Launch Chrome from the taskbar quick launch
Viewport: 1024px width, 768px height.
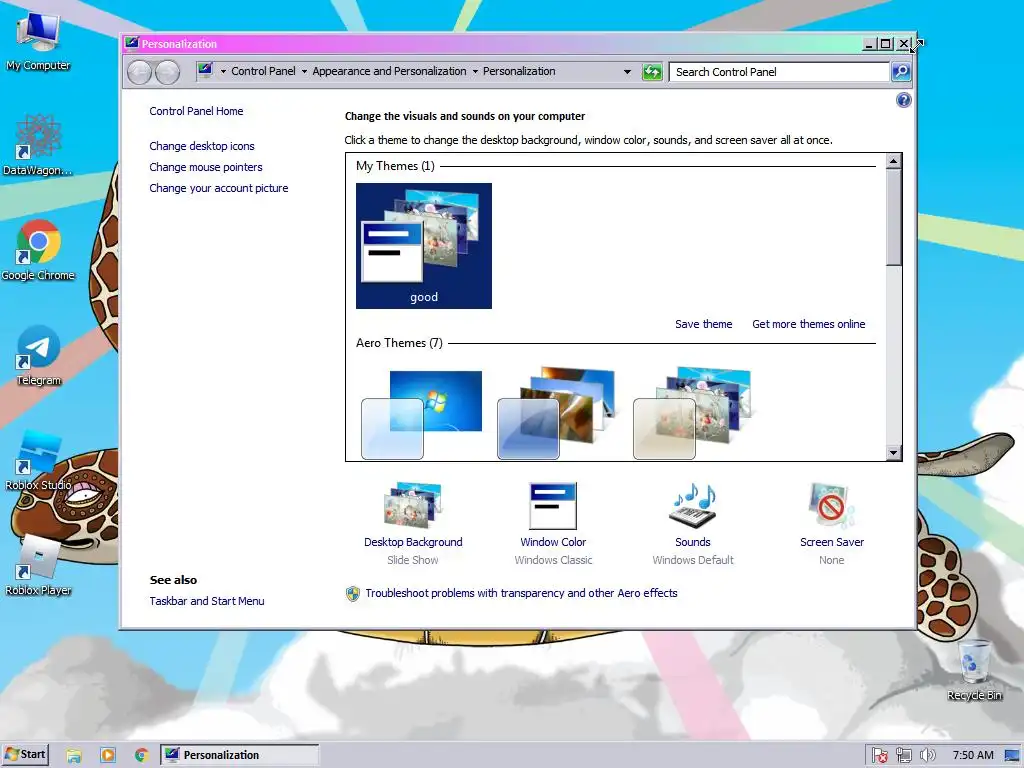pos(142,755)
